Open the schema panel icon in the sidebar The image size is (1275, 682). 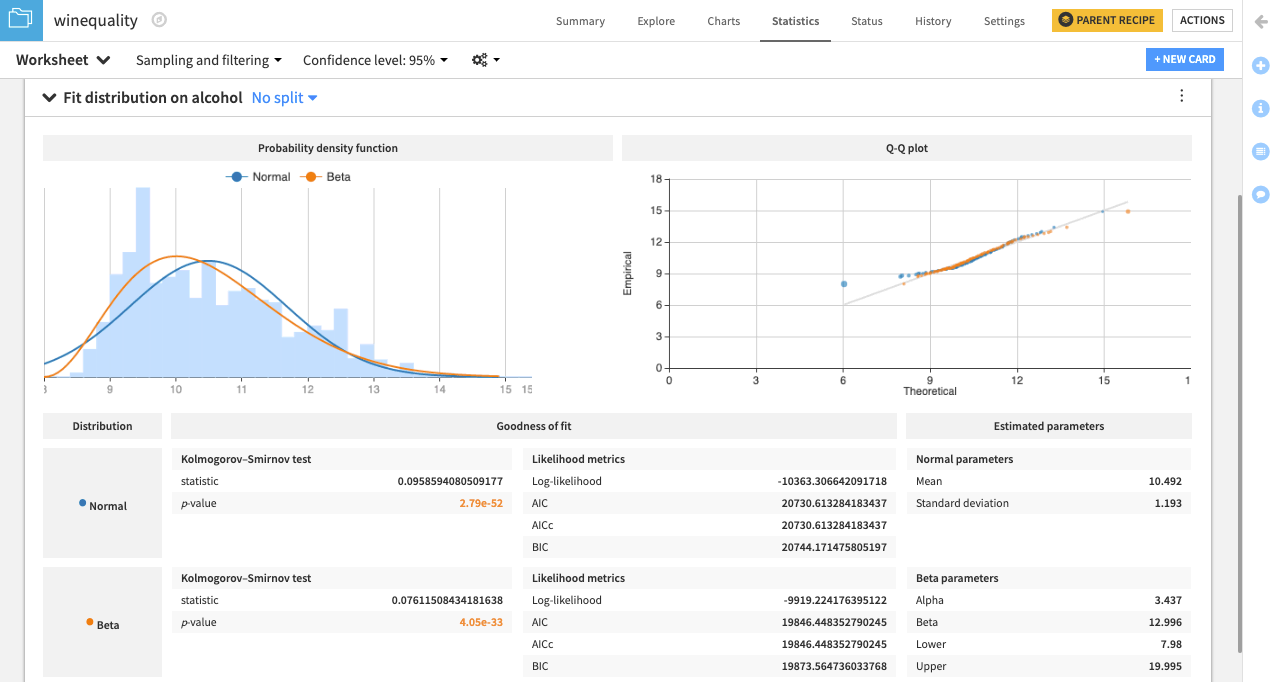[x=1260, y=151]
